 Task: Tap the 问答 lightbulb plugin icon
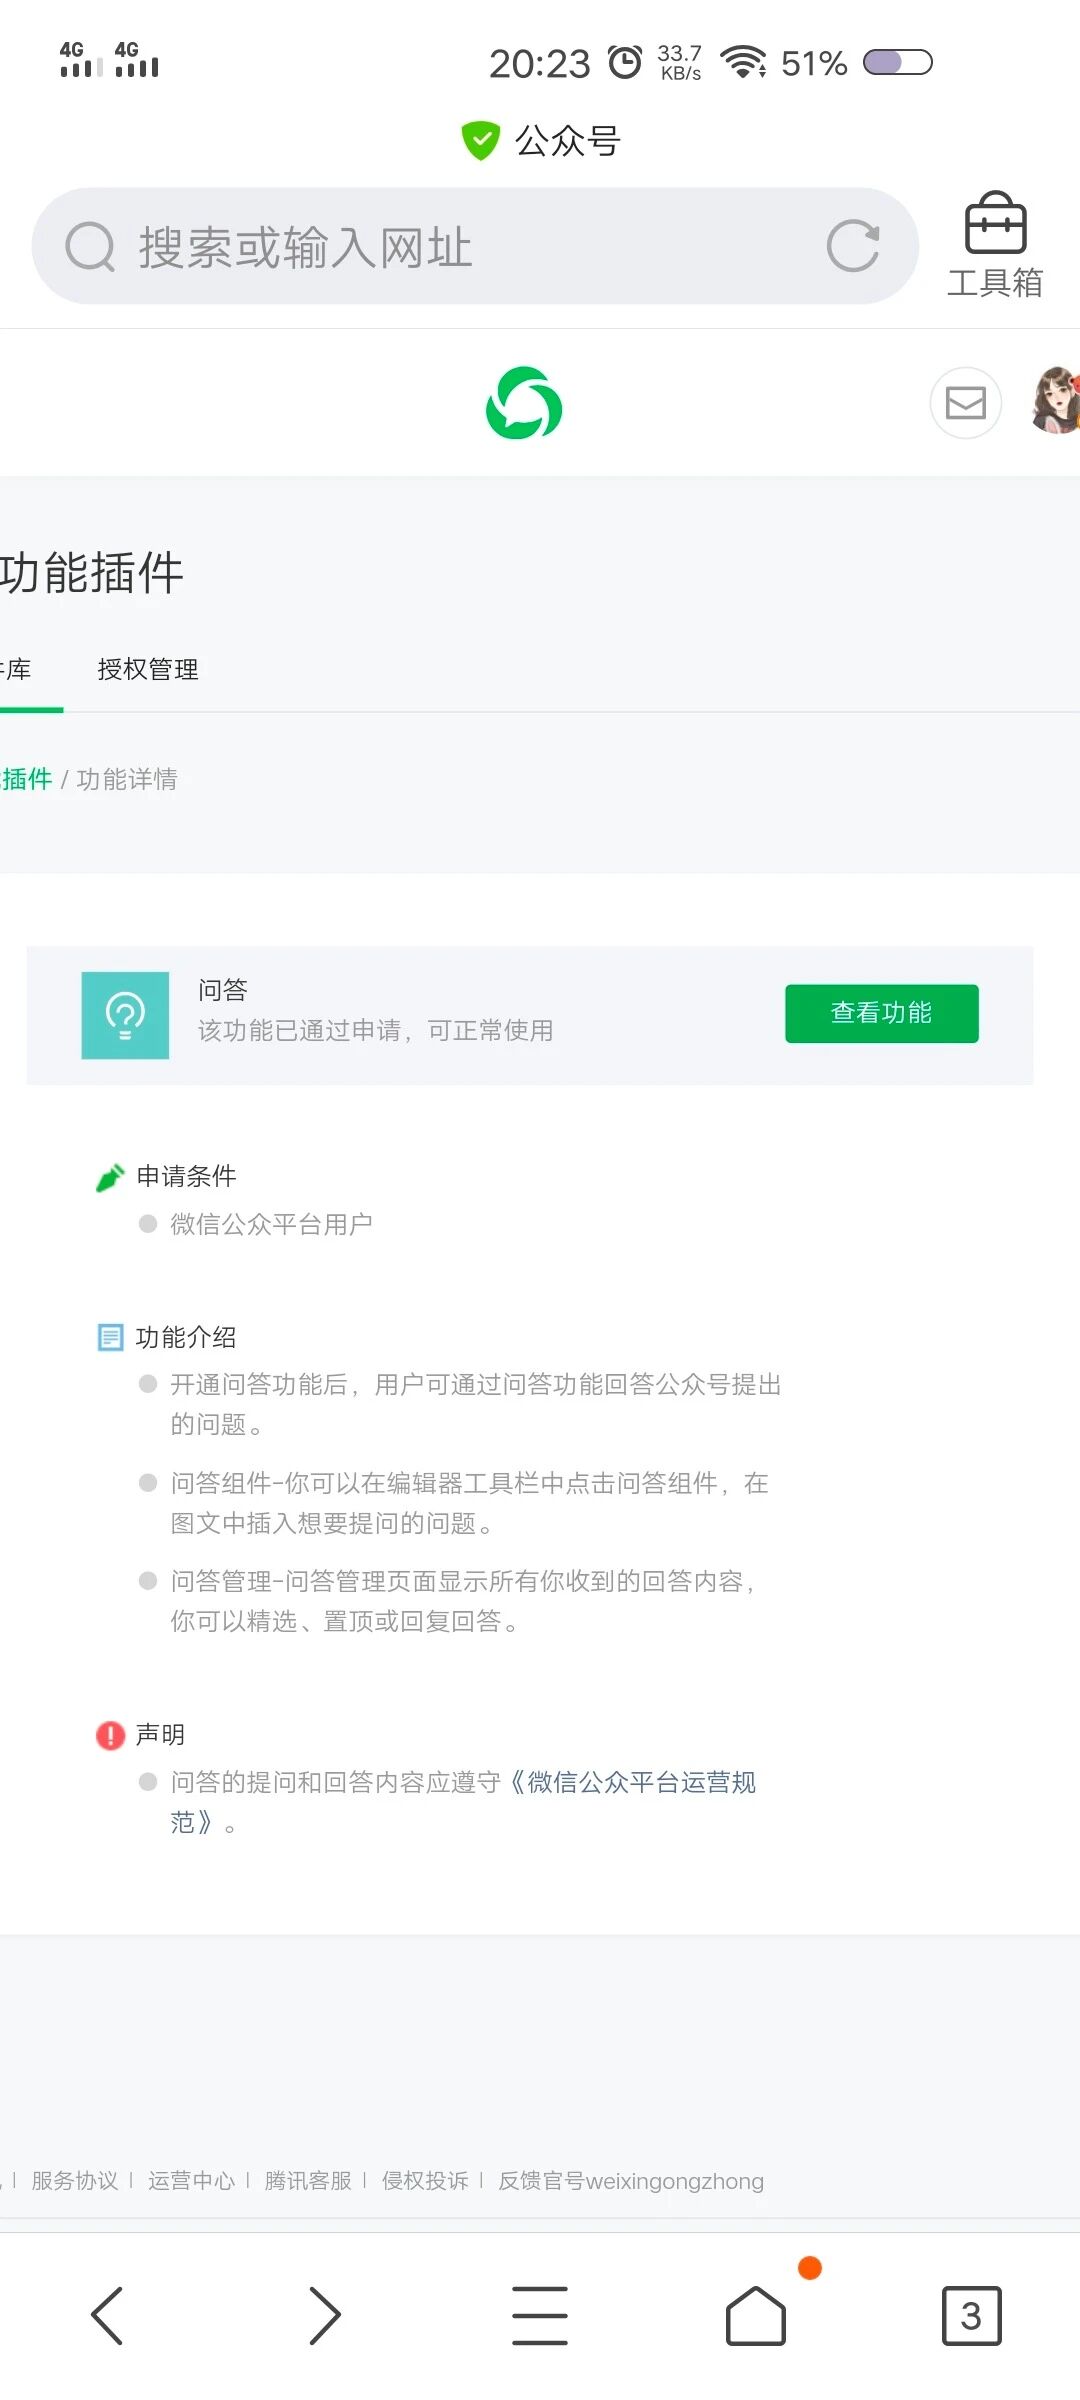coord(125,1015)
